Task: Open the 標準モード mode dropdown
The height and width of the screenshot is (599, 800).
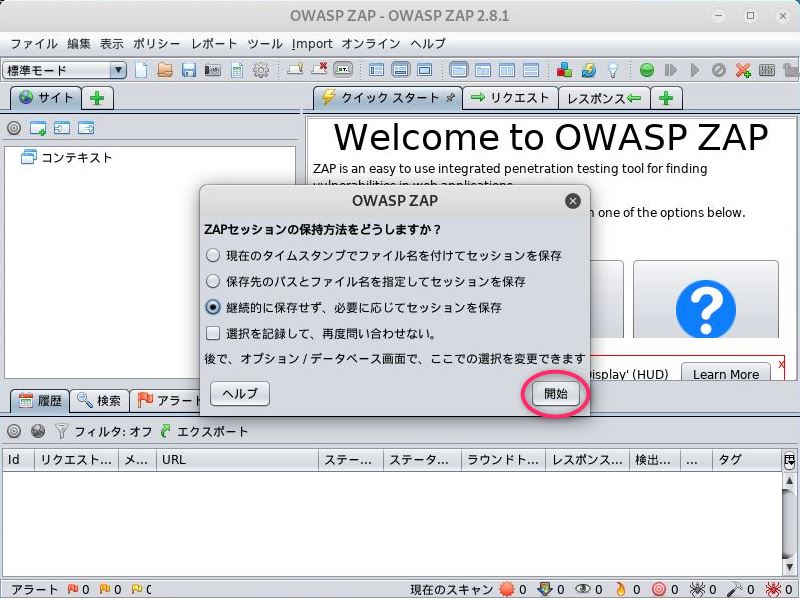Action: 64,70
